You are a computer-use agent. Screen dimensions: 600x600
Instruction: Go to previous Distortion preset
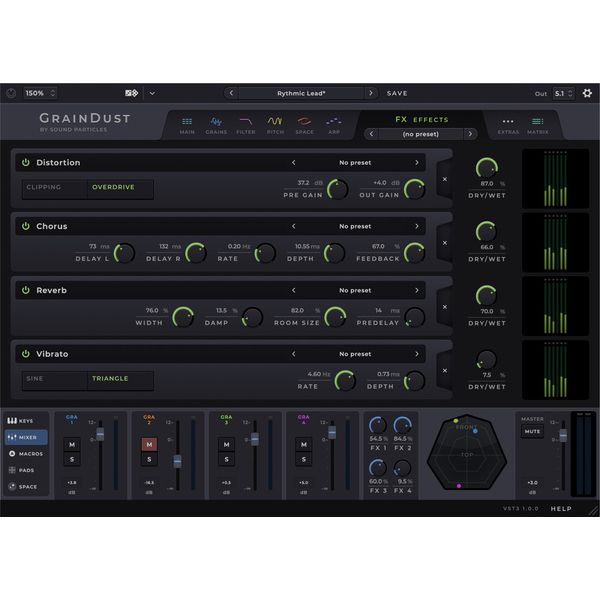293,163
